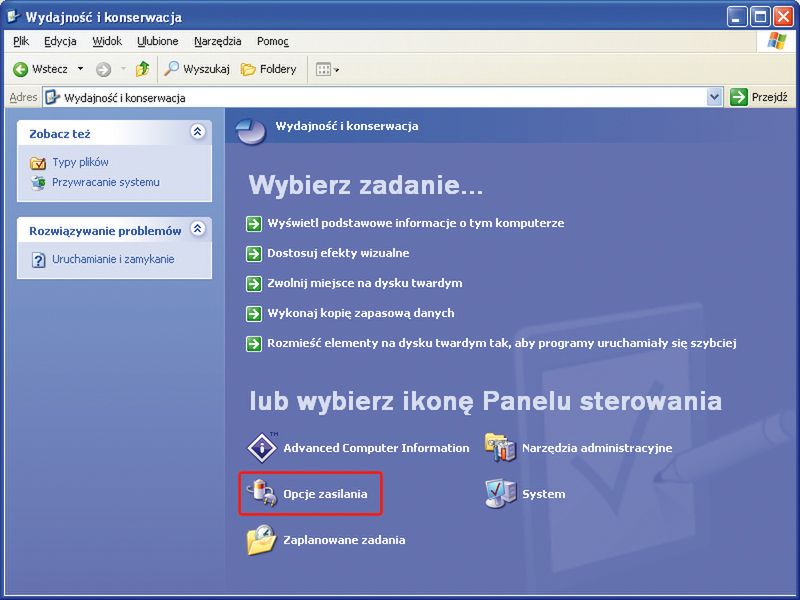Click arrow icon next to Dostosuj efekty wizualne
The height and width of the screenshot is (600, 800).
254,254
